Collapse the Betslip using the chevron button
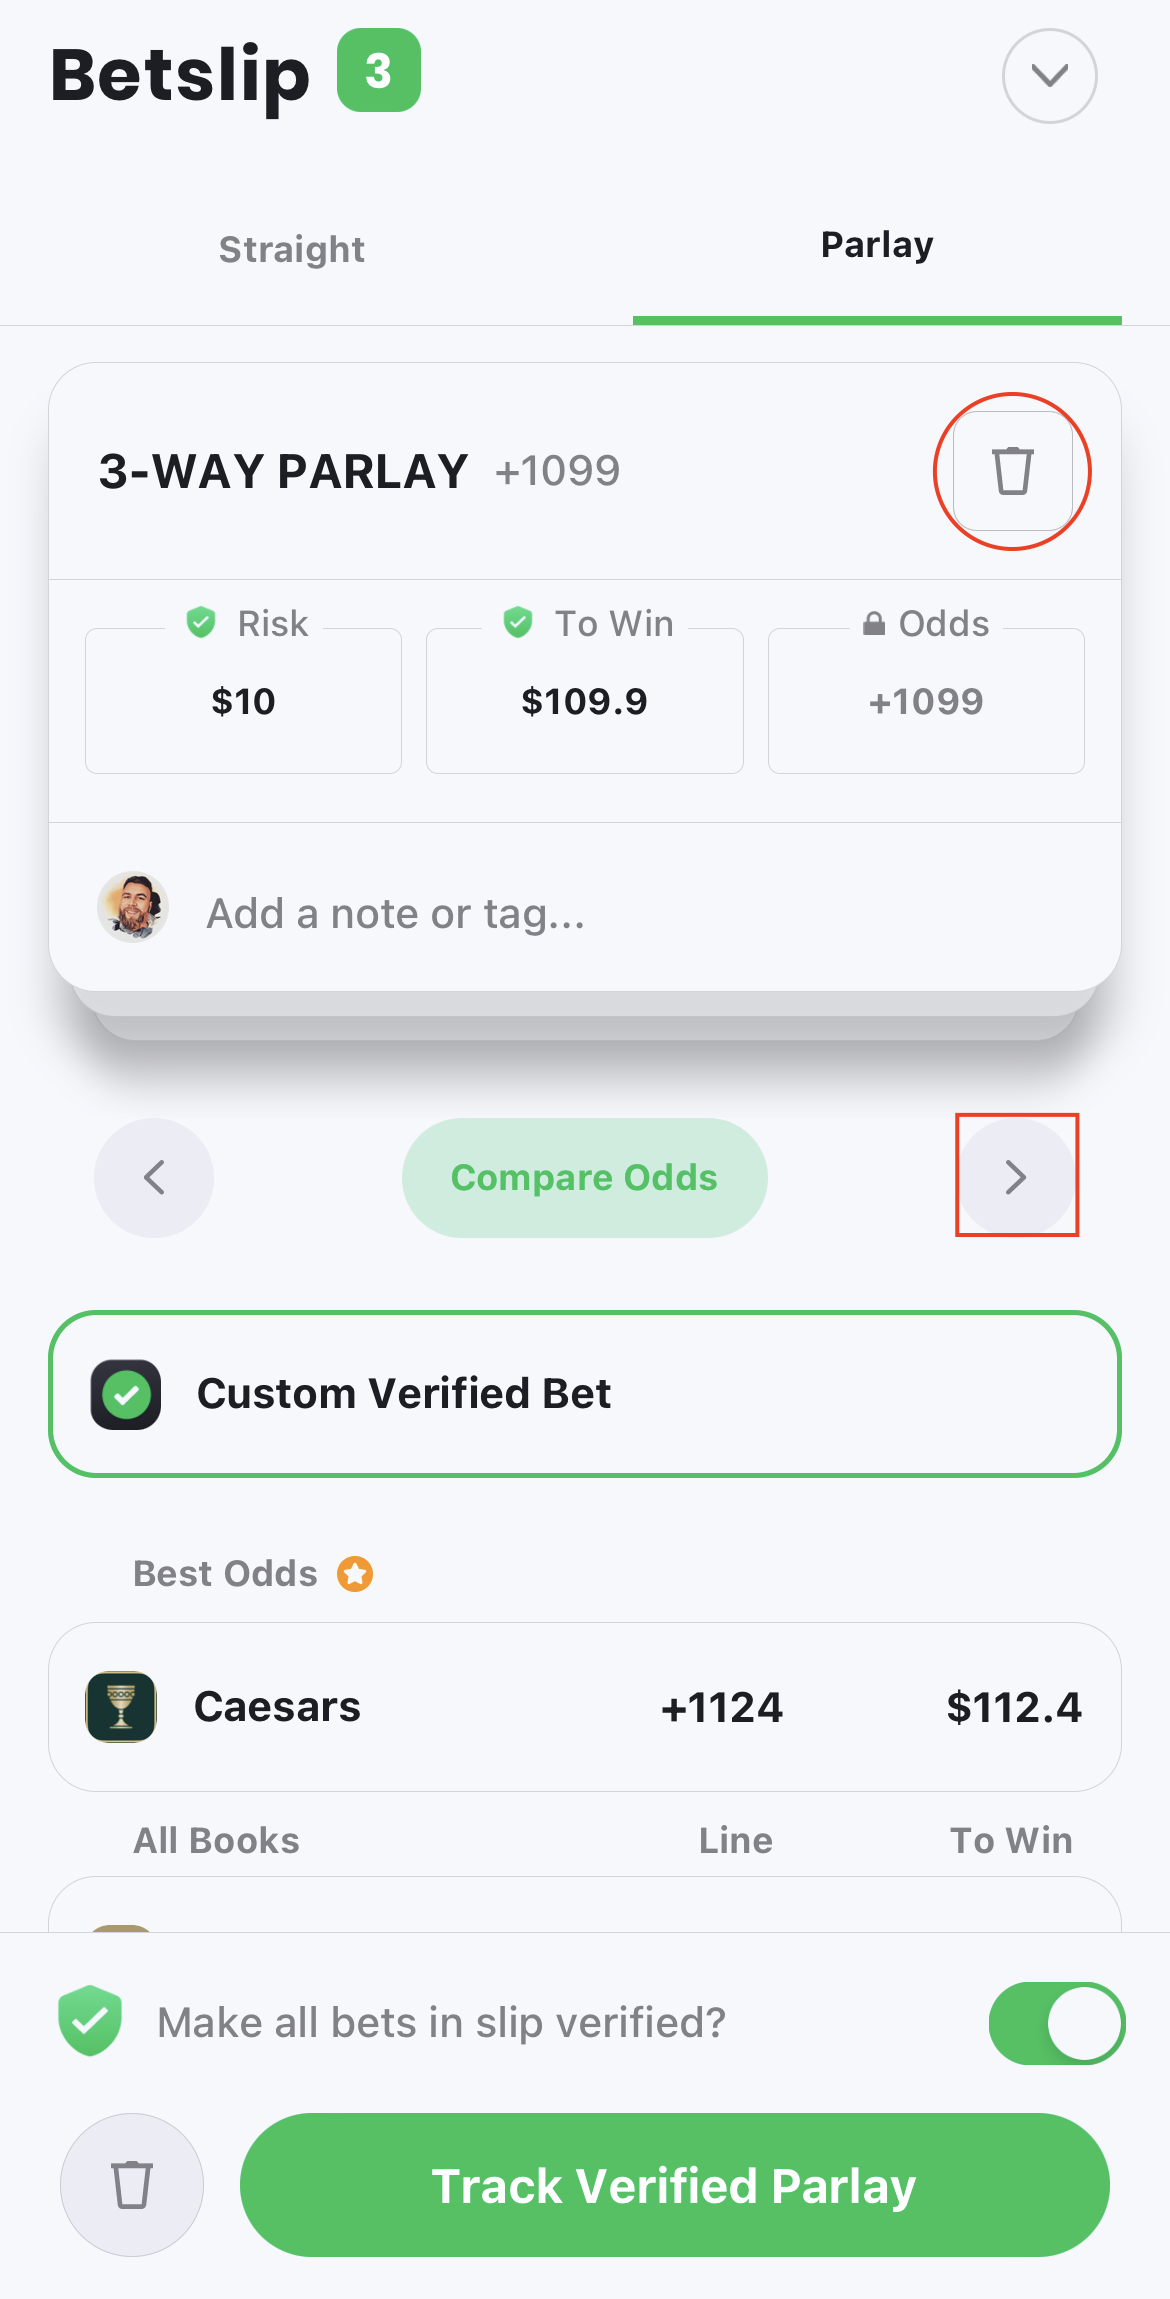The height and width of the screenshot is (2299, 1170). [1049, 76]
